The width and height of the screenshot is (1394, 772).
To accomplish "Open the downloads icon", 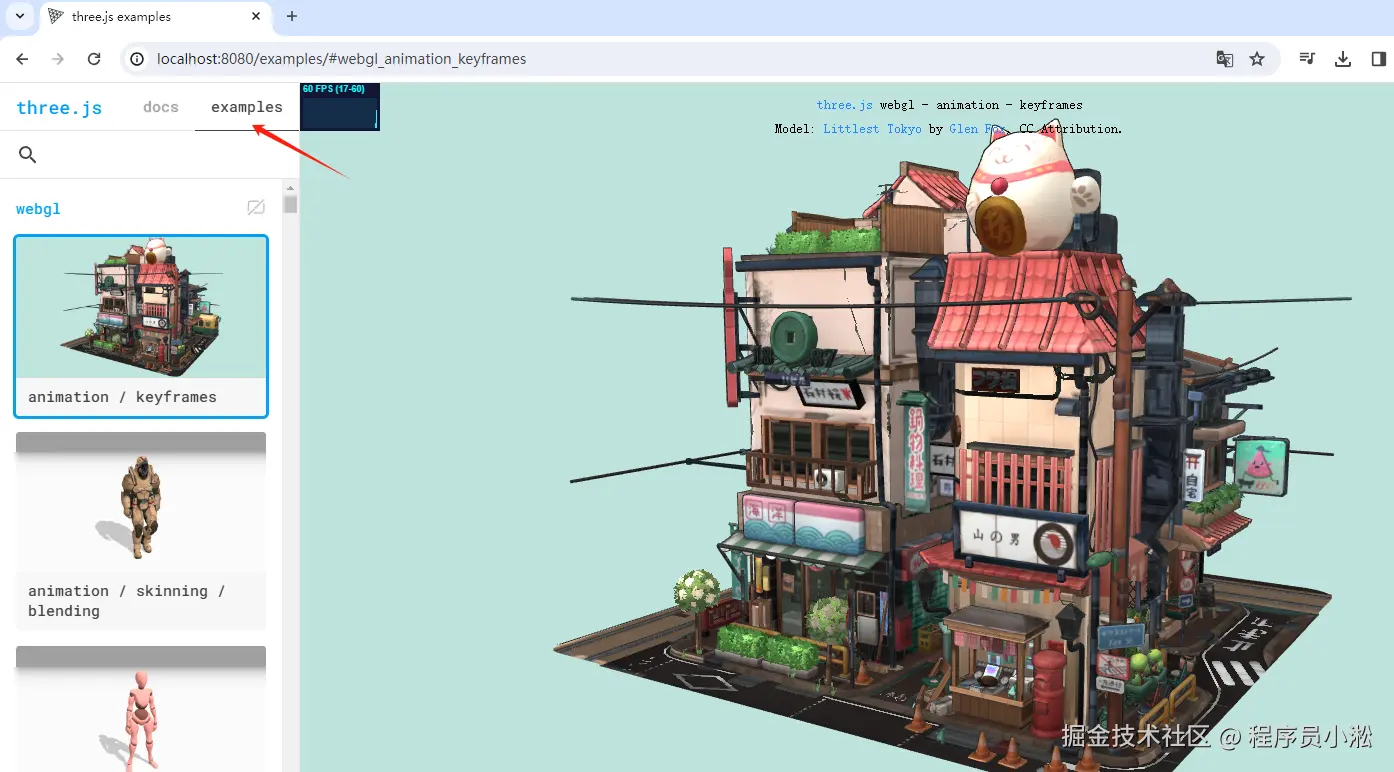I will click(1343, 59).
